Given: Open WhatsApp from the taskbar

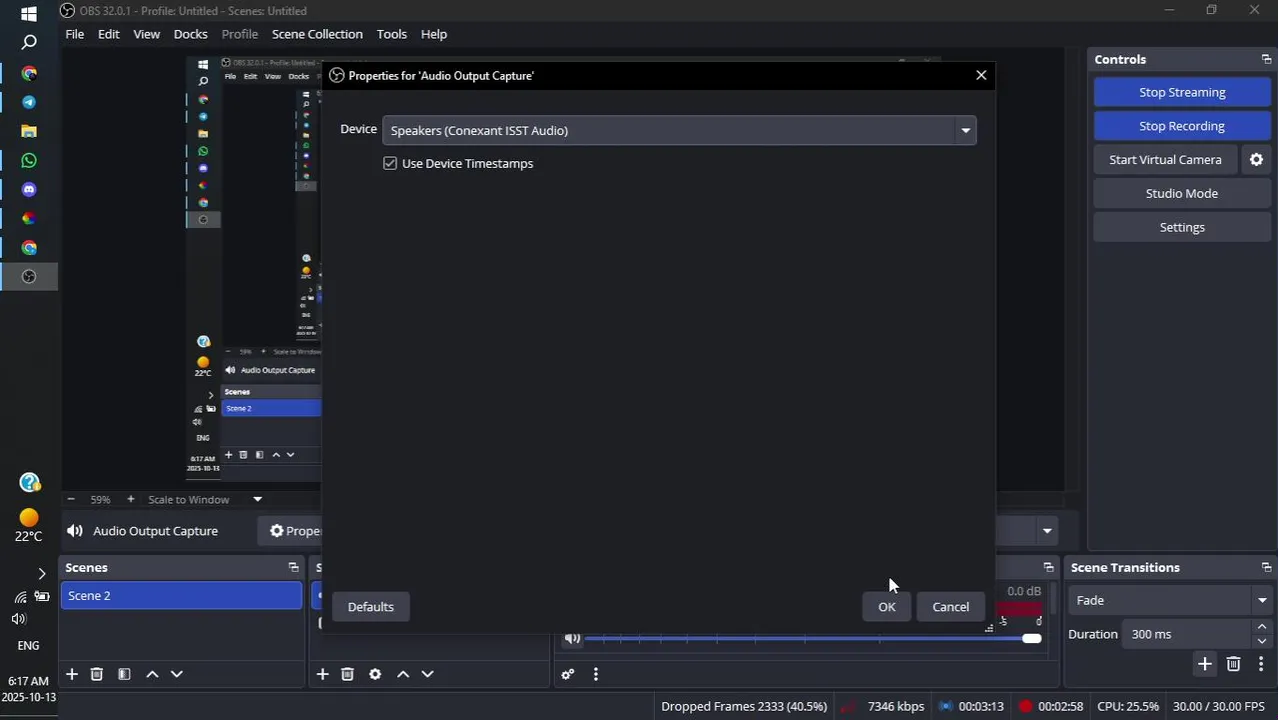Looking at the screenshot, I should point(29,160).
